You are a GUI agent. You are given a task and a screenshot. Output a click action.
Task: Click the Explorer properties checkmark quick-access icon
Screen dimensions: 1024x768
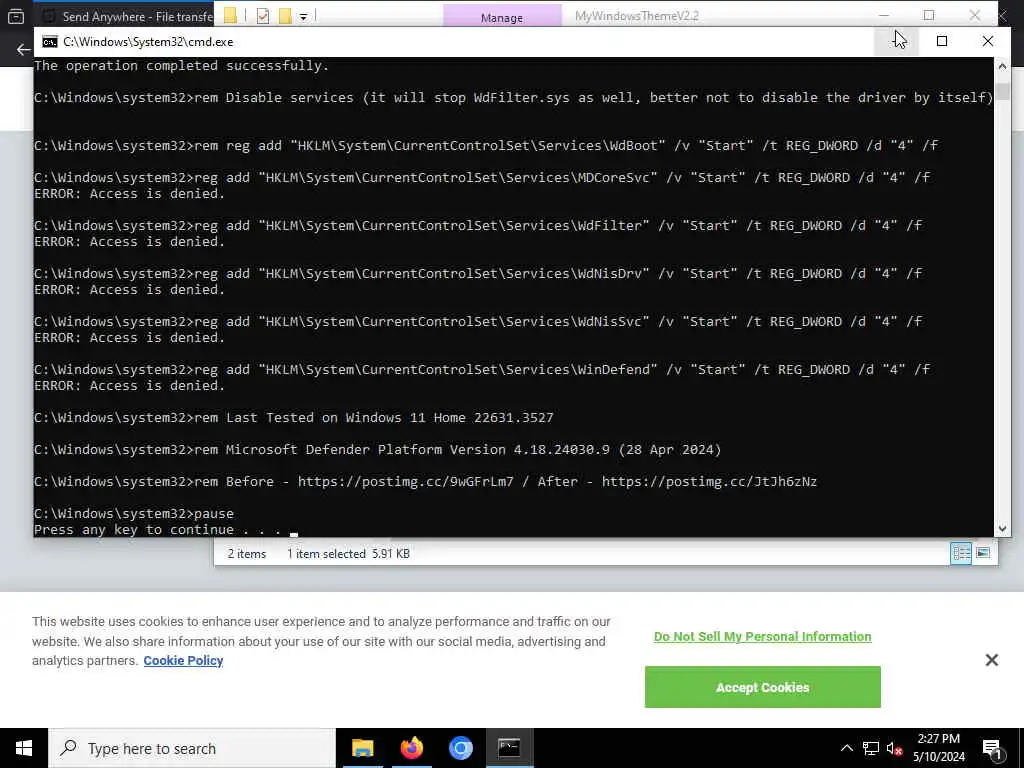[263, 16]
